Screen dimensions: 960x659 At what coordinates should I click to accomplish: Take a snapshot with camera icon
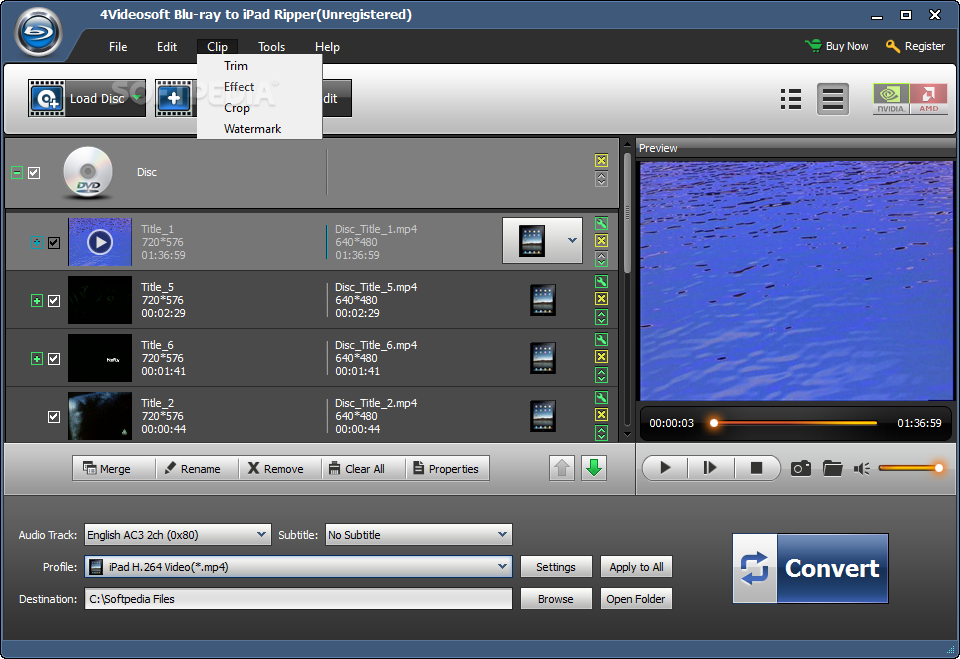[801, 469]
